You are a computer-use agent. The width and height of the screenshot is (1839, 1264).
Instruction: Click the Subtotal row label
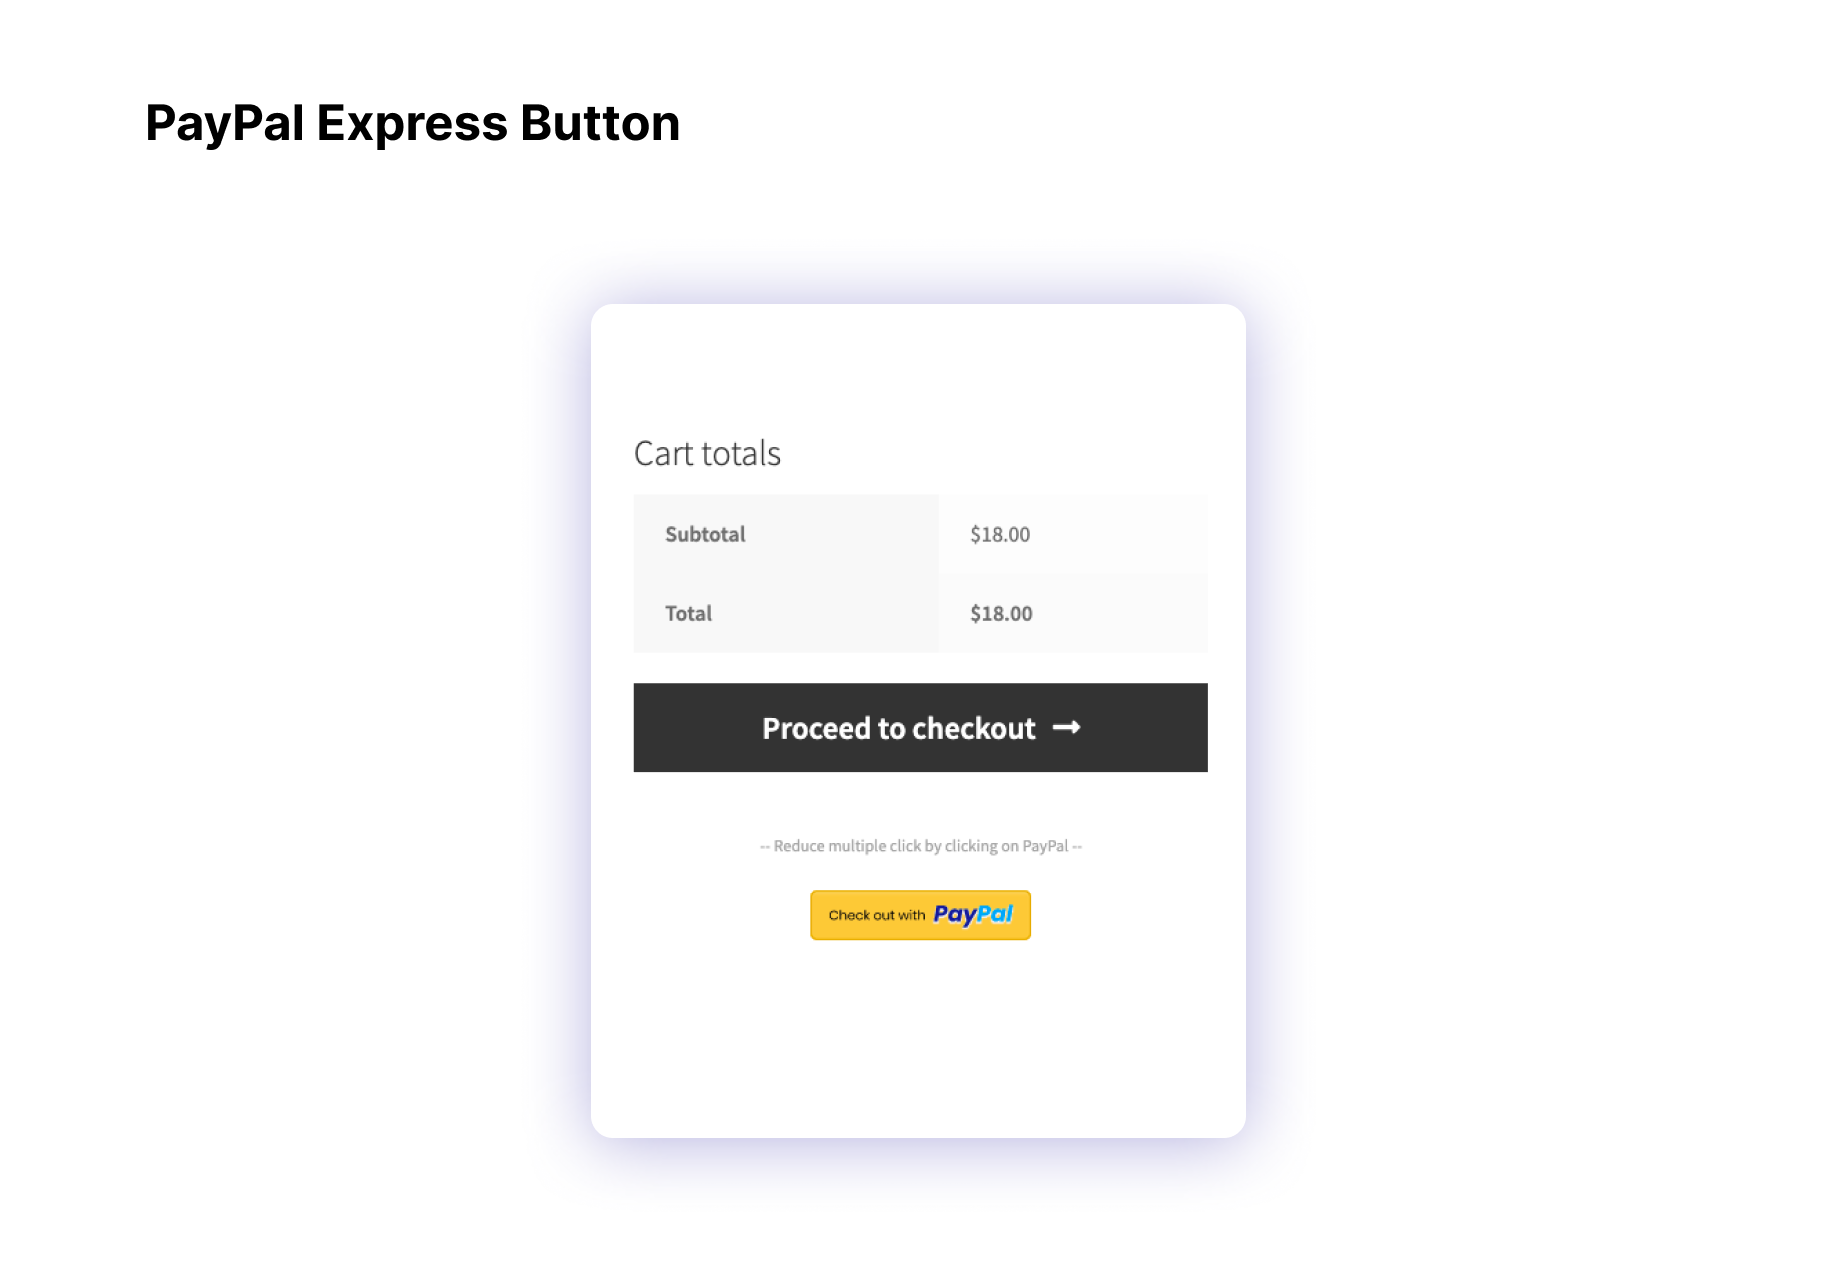coord(705,534)
